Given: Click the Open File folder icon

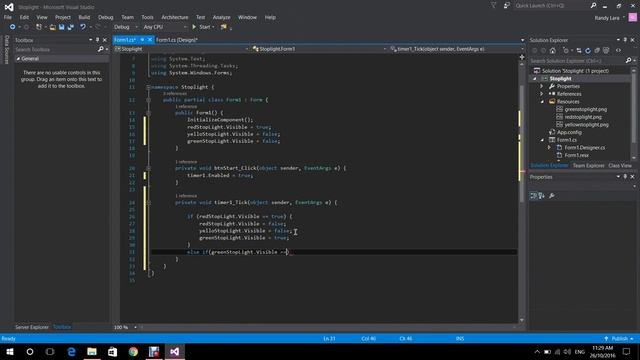Looking at the screenshot, I should click(53, 27).
